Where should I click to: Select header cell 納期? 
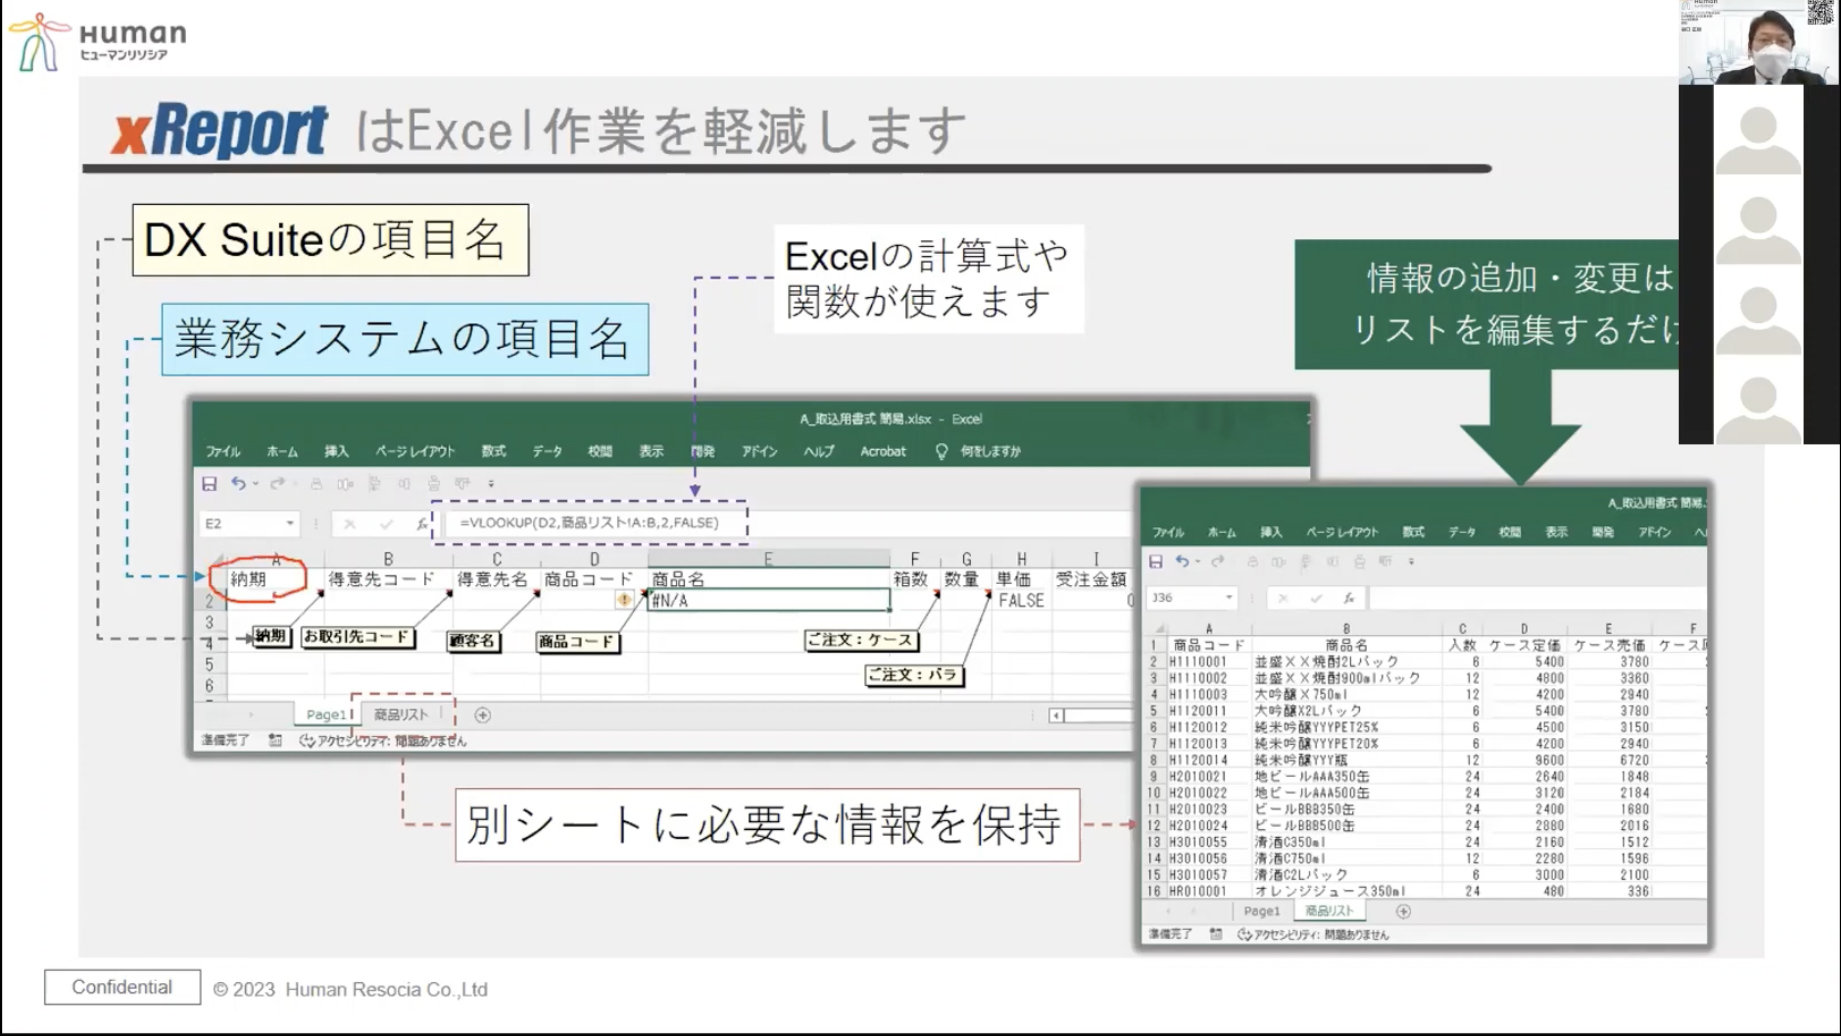tap(275, 579)
